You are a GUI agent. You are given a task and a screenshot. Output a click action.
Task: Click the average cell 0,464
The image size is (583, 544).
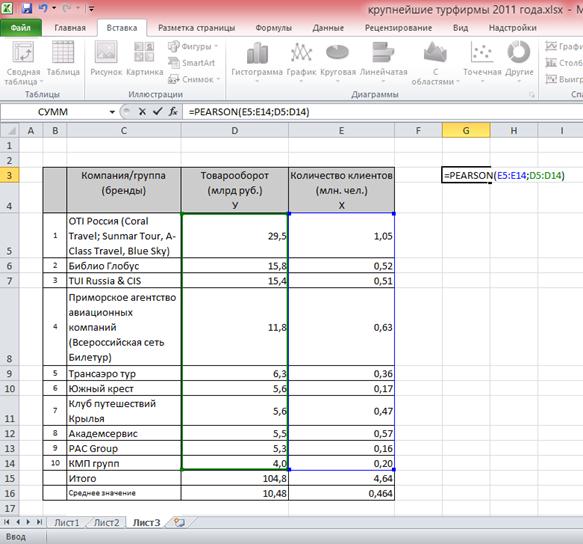(341, 493)
